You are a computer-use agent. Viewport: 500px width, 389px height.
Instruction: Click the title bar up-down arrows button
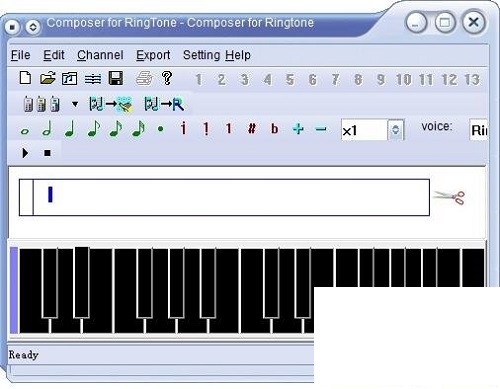point(33,26)
